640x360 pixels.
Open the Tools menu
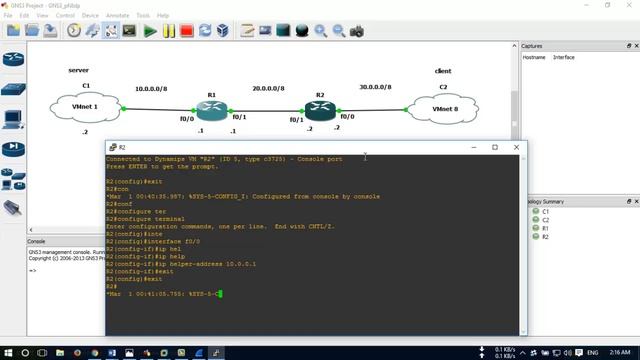[143, 16]
